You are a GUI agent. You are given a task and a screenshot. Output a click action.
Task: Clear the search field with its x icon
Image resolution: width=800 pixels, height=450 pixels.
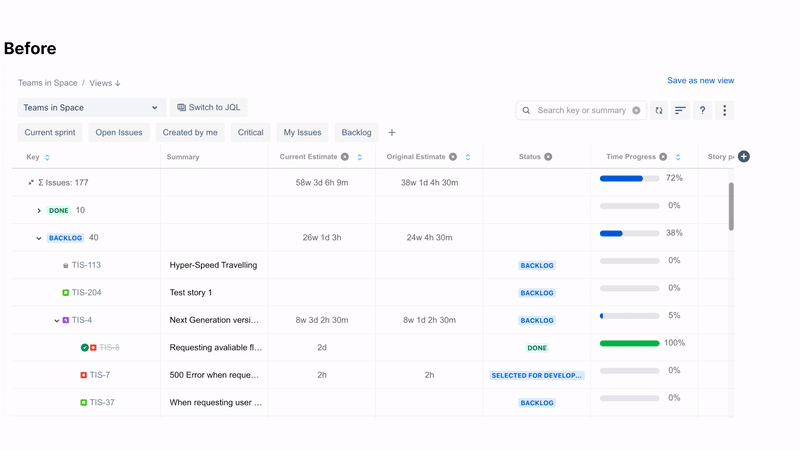636,110
